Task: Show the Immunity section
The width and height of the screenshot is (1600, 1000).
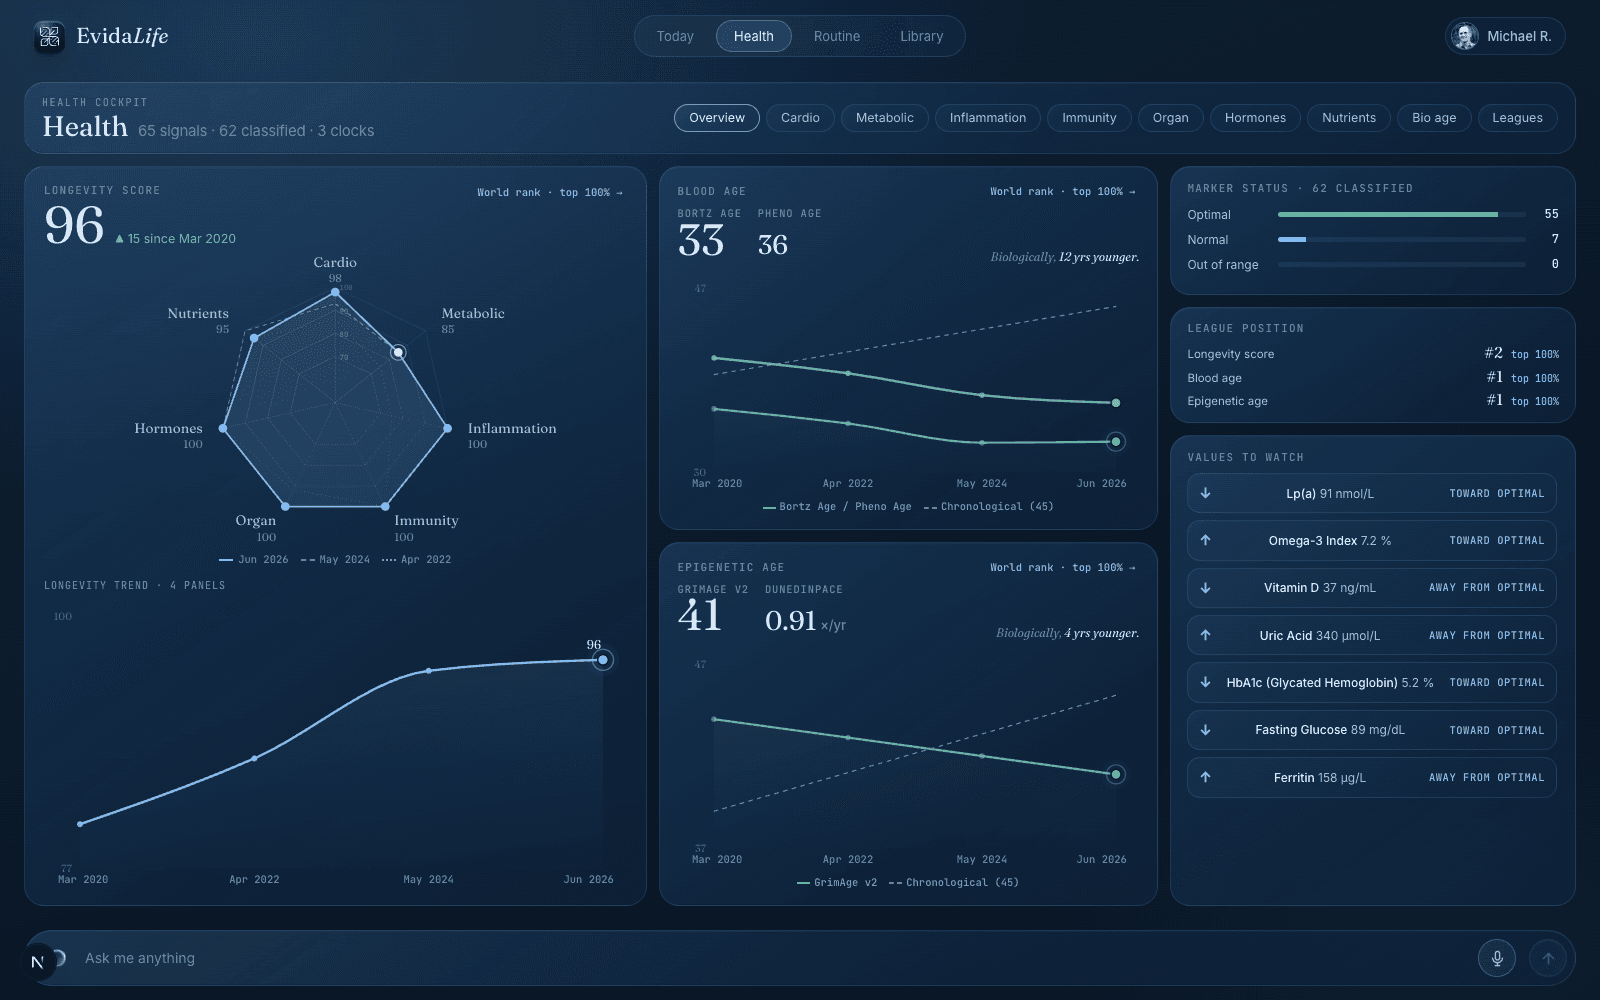Action: (x=1089, y=118)
